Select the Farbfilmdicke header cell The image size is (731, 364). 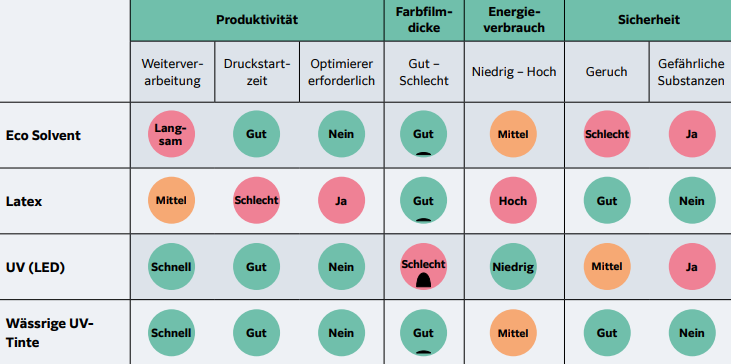point(424,20)
